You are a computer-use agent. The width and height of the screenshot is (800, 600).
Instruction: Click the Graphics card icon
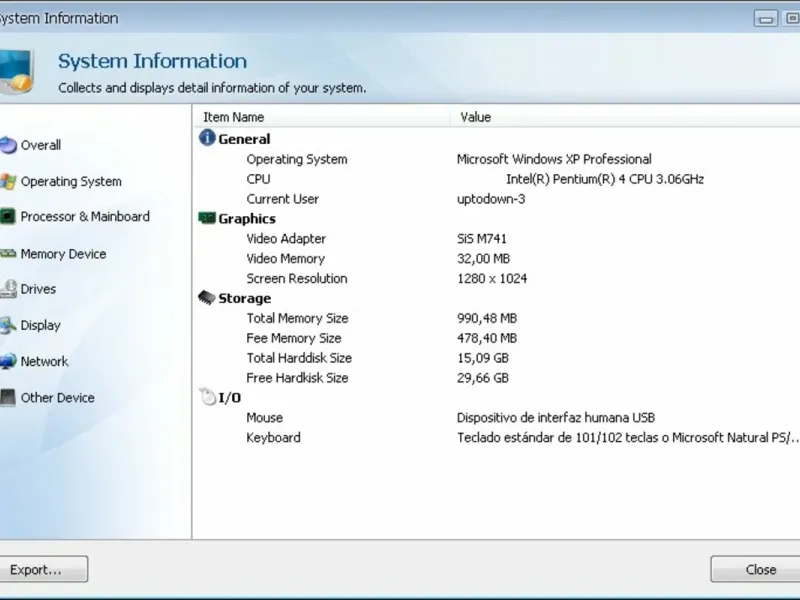207,218
